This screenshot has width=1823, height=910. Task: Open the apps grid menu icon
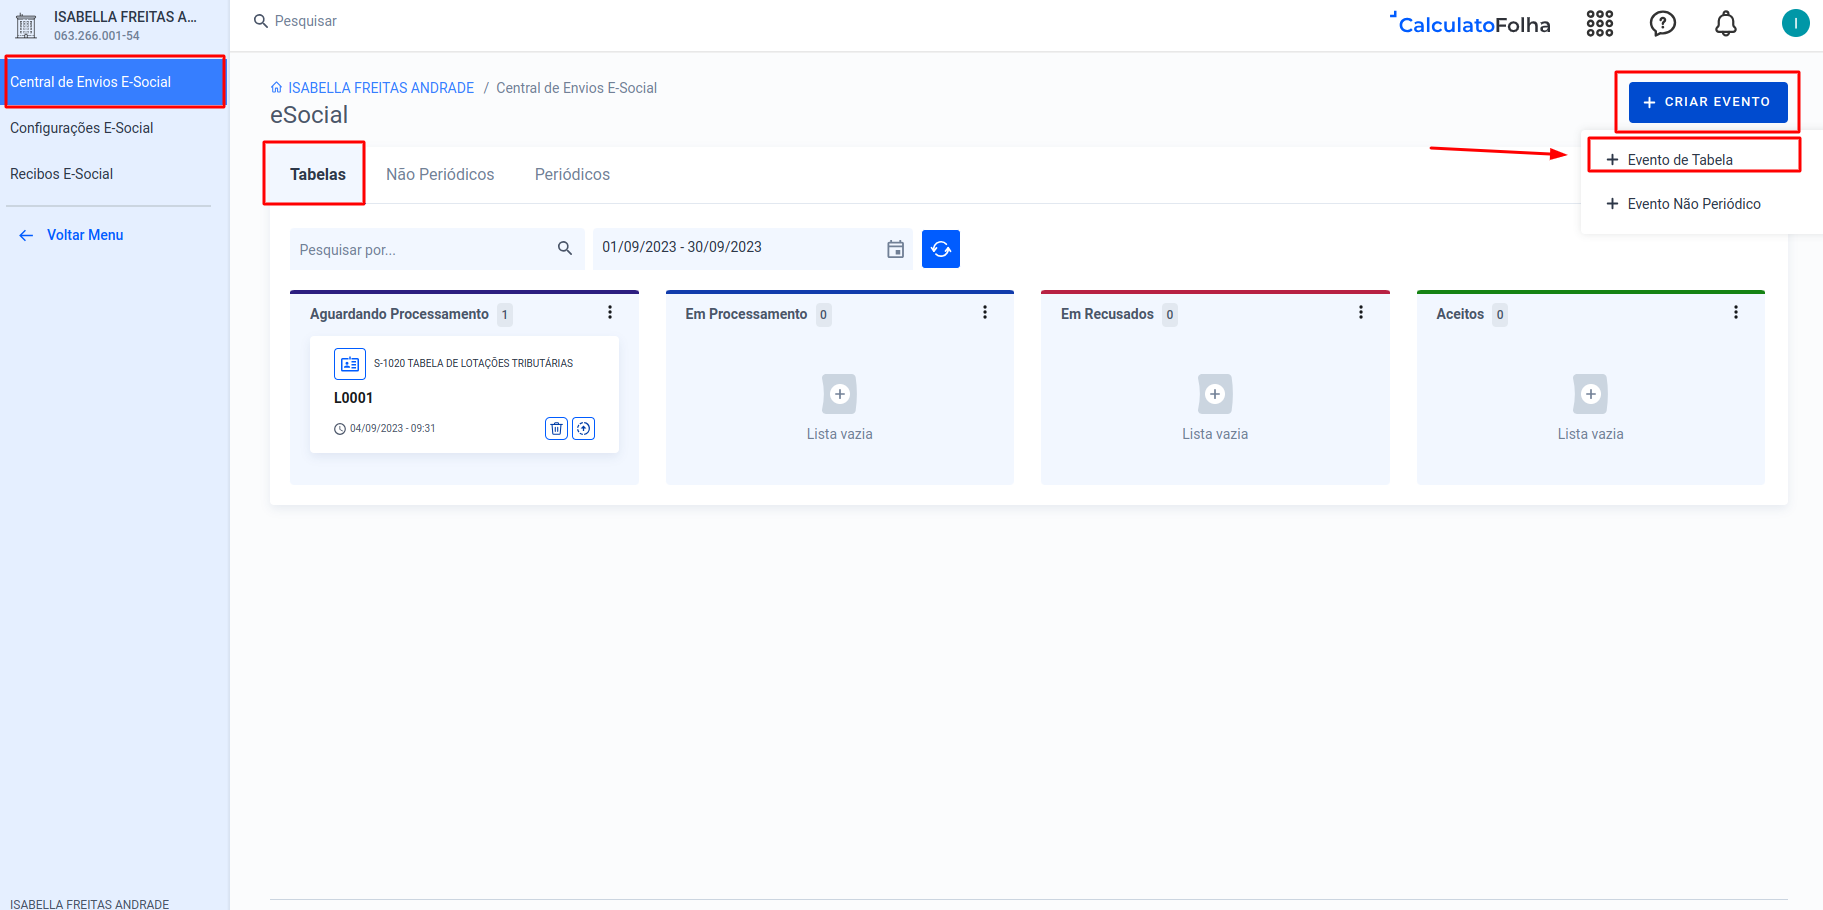(1600, 24)
